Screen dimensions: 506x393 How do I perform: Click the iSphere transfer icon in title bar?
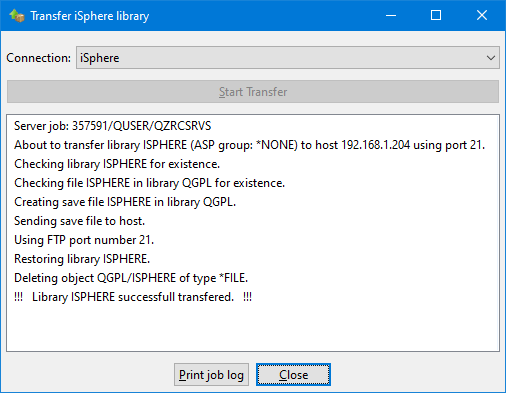point(17,16)
